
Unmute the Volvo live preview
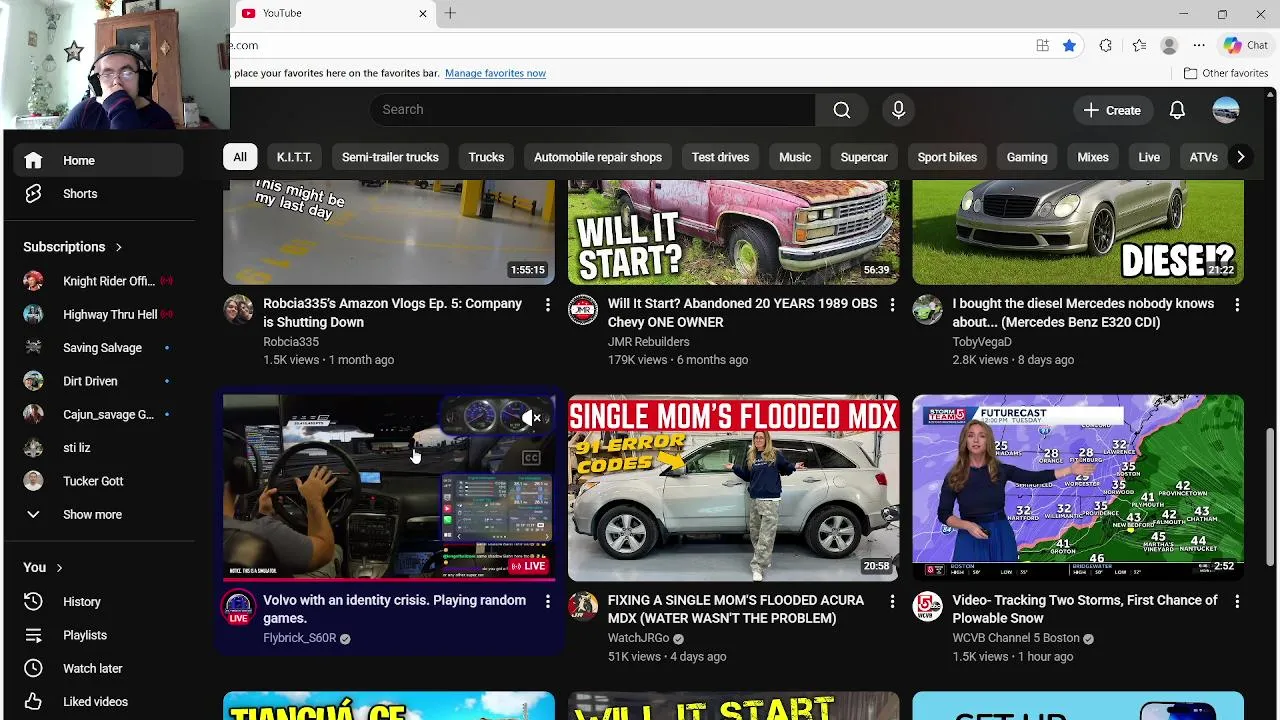pos(531,419)
